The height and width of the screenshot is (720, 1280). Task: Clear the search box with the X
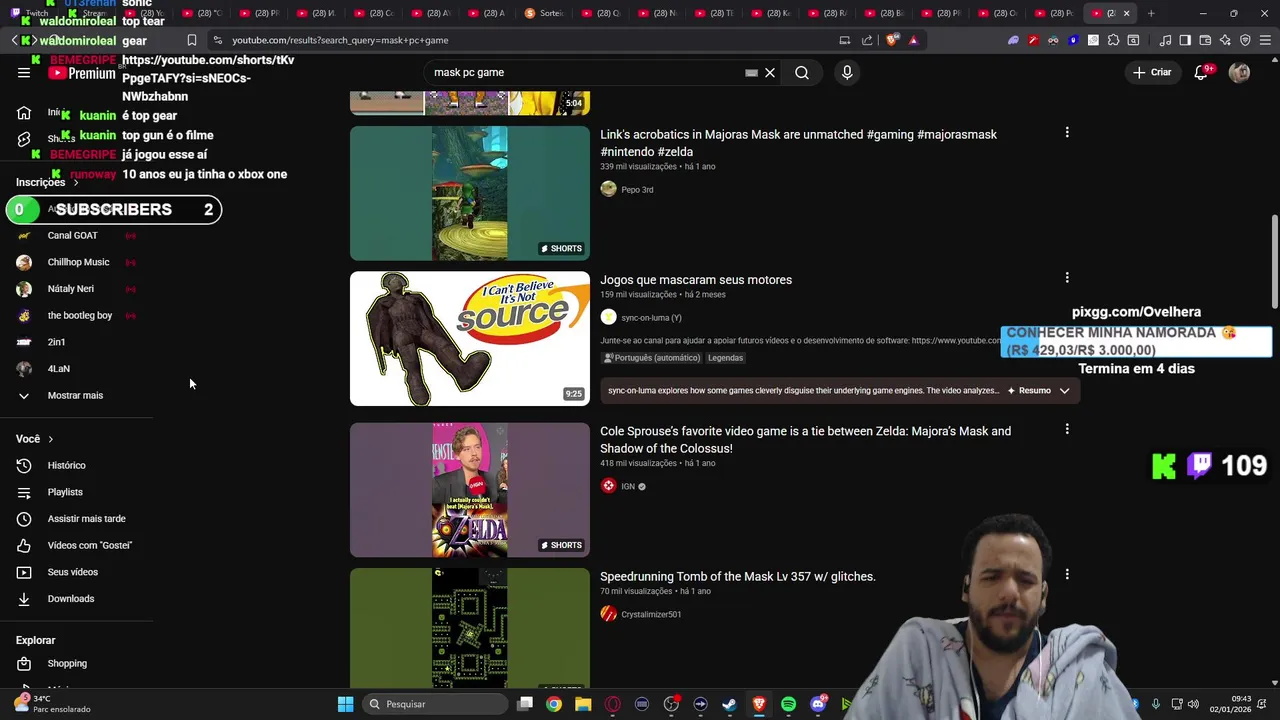770,73
